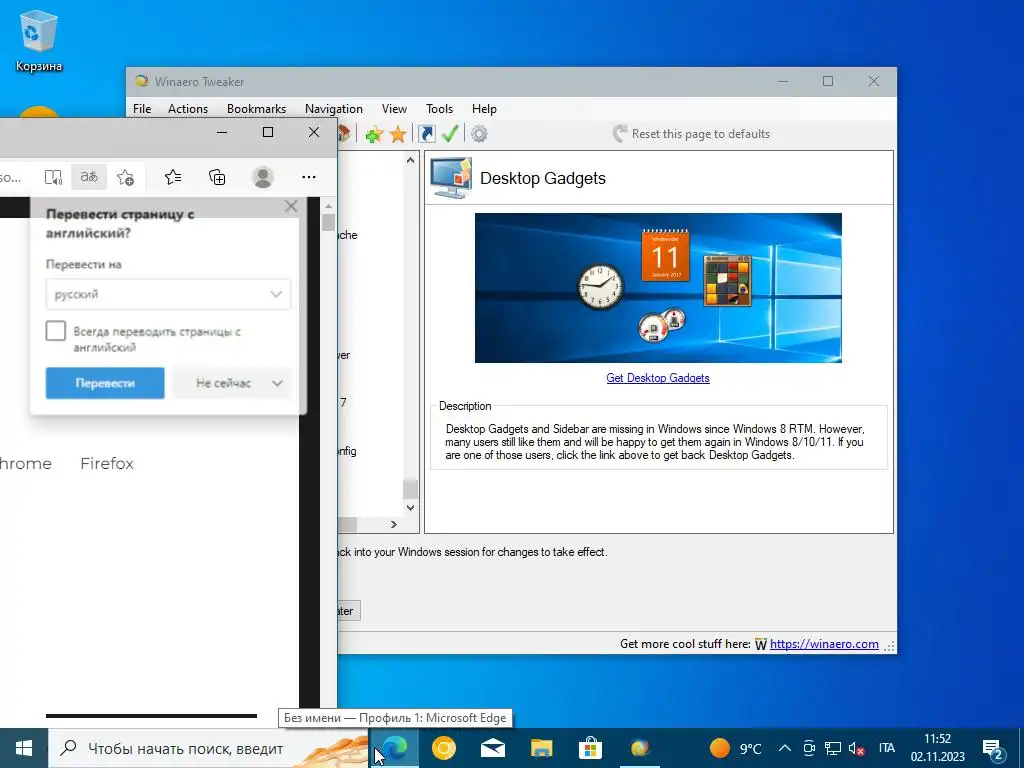
Task: Click the add bookmark icon in Winaero toolbar
Action: pyautogui.click(x=374, y=135)
